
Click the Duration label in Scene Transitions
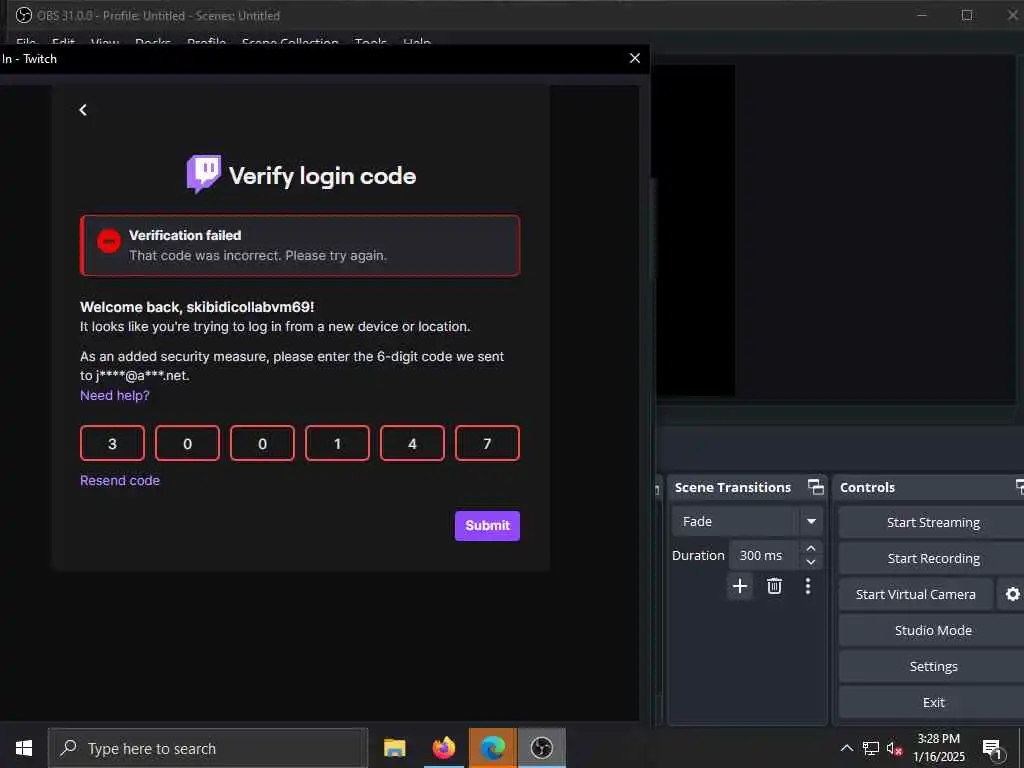coord(698,555)
